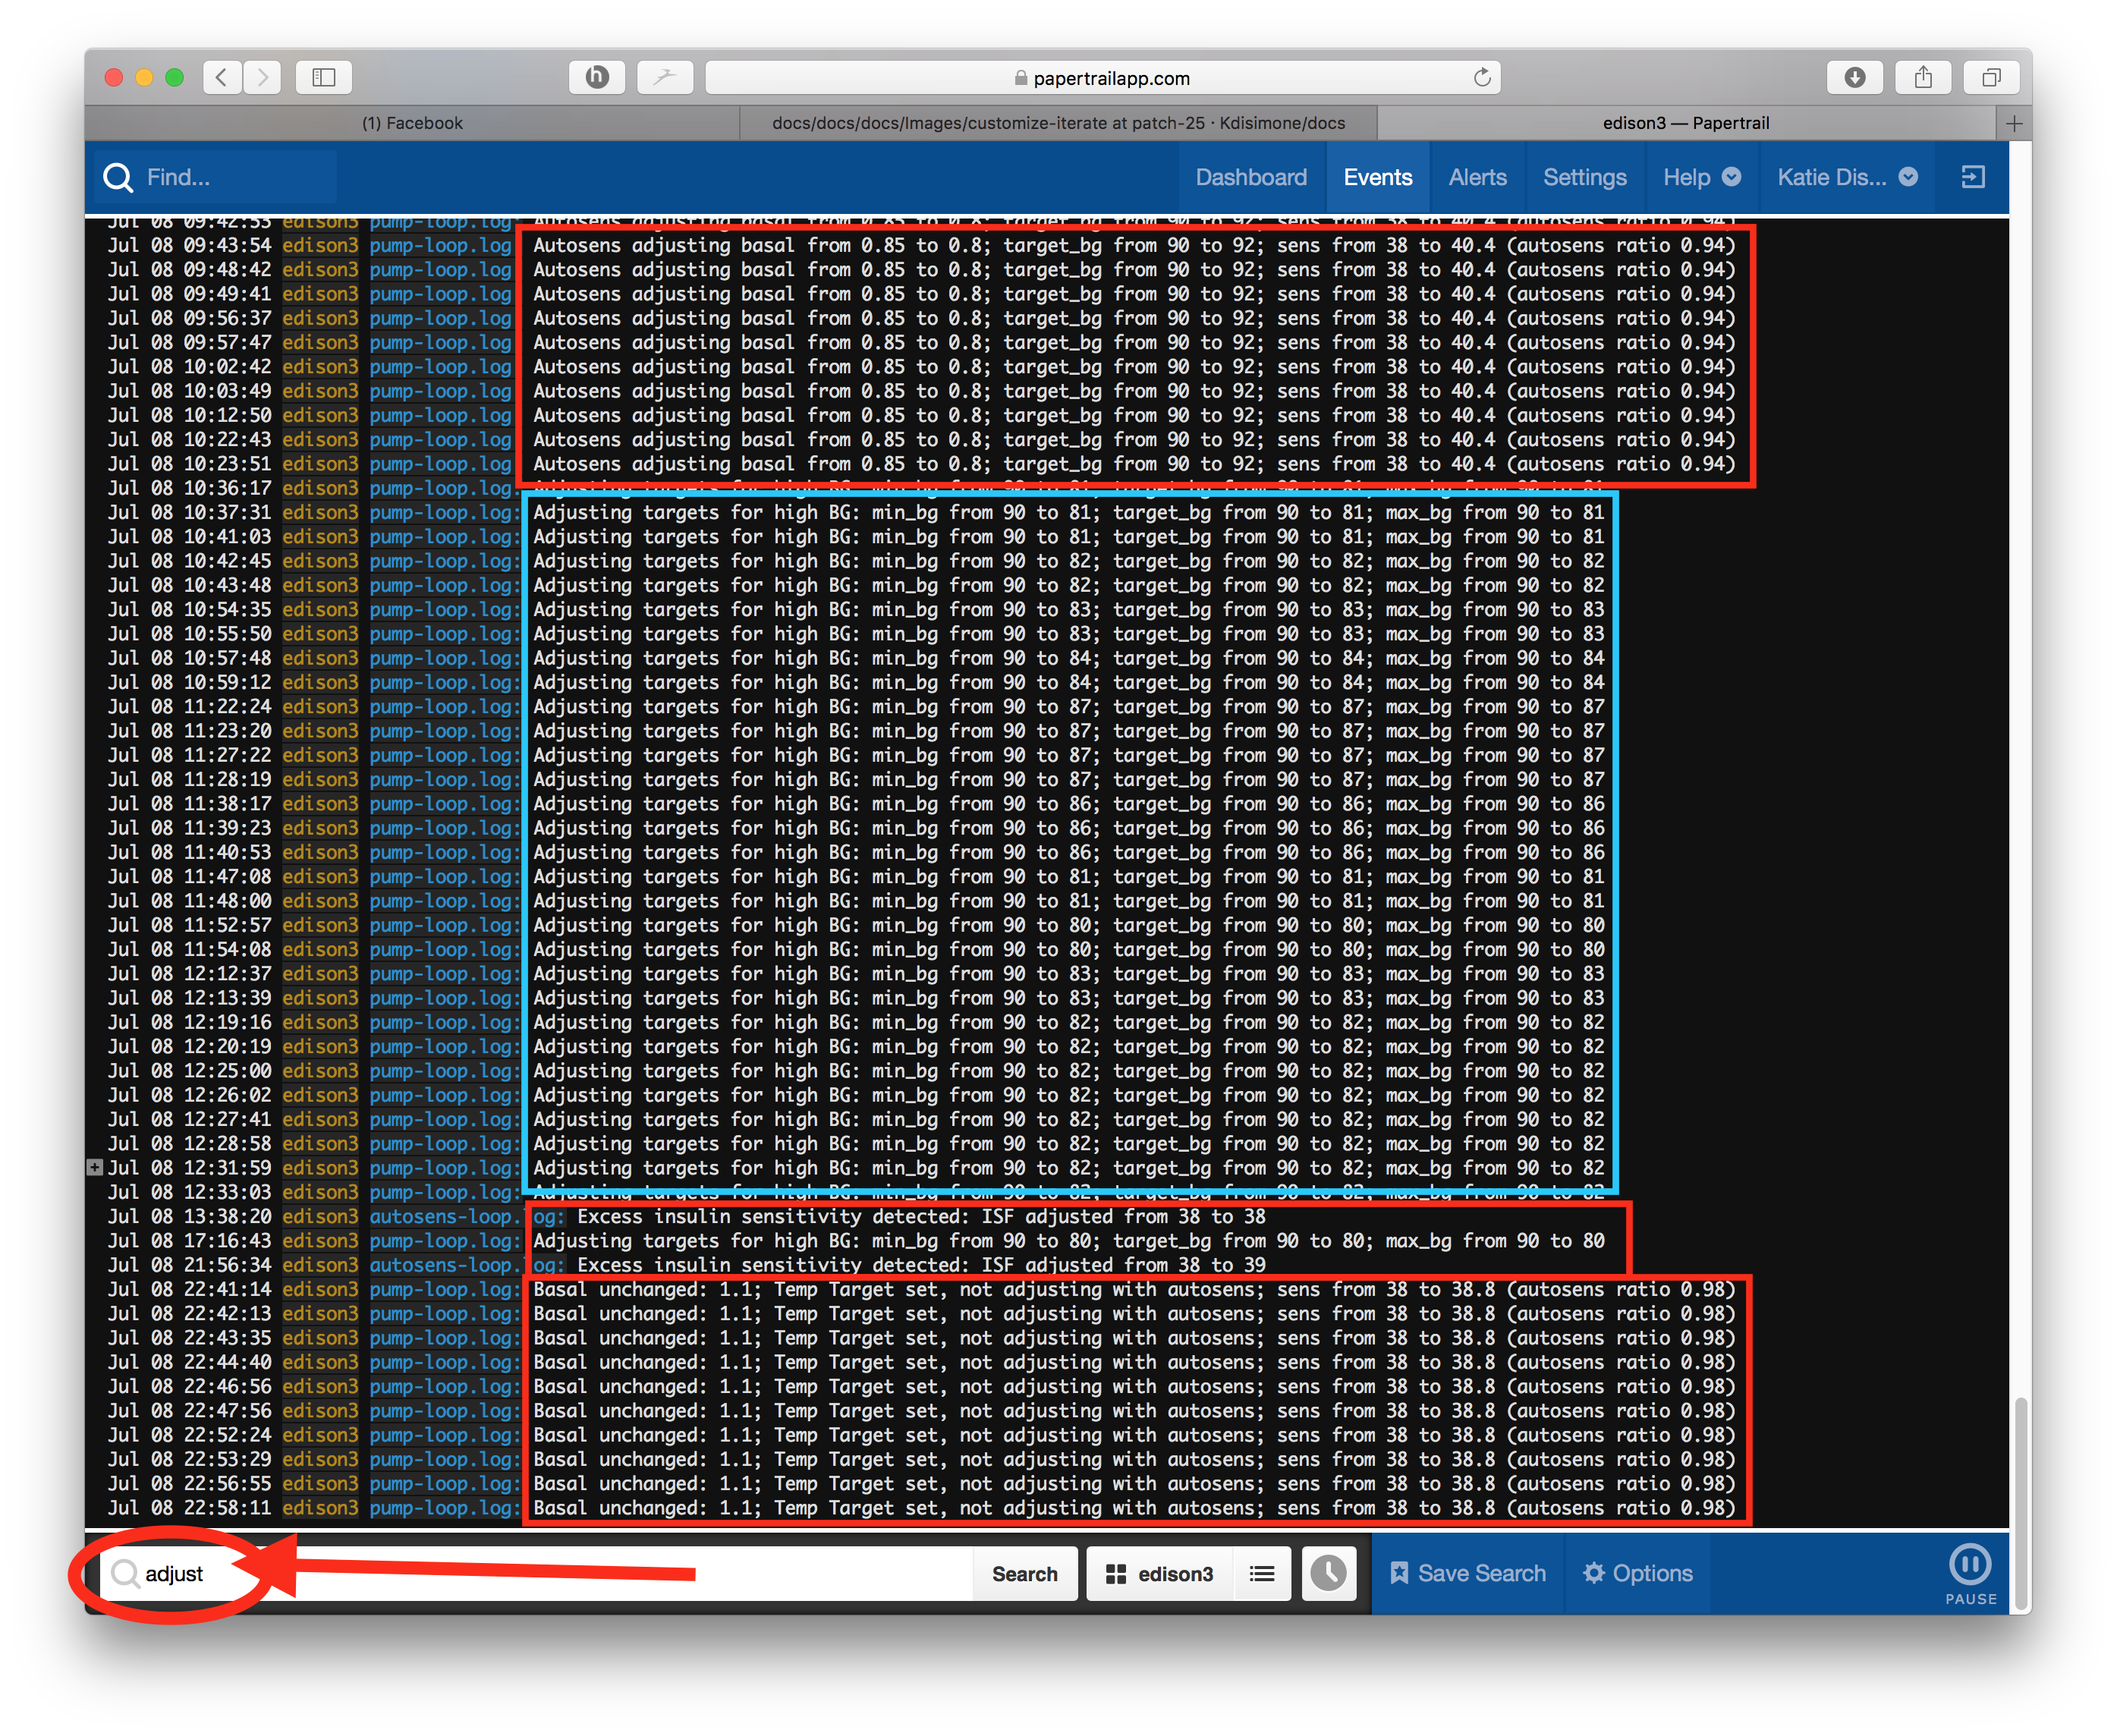Click the Safari reload page icon
Viewport: 2117px width, 1736px height.
(1481, 77)
